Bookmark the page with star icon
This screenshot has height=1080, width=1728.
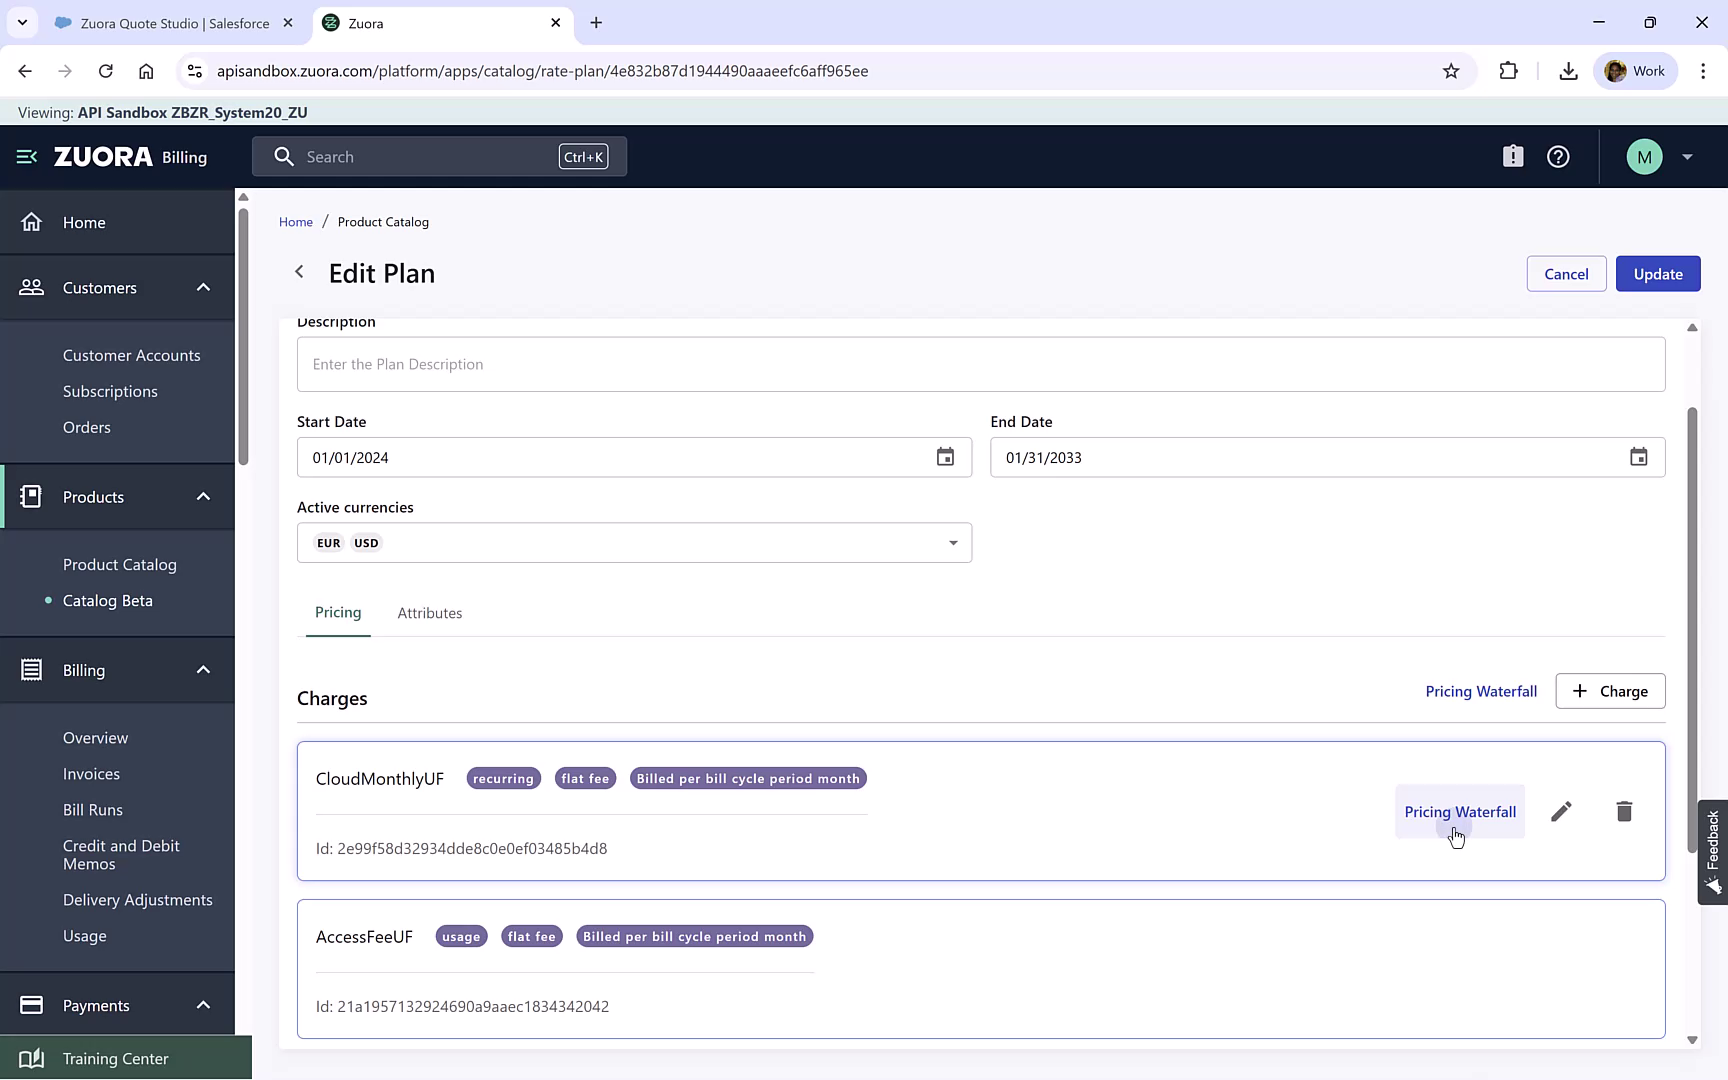tap(1451, 70)
